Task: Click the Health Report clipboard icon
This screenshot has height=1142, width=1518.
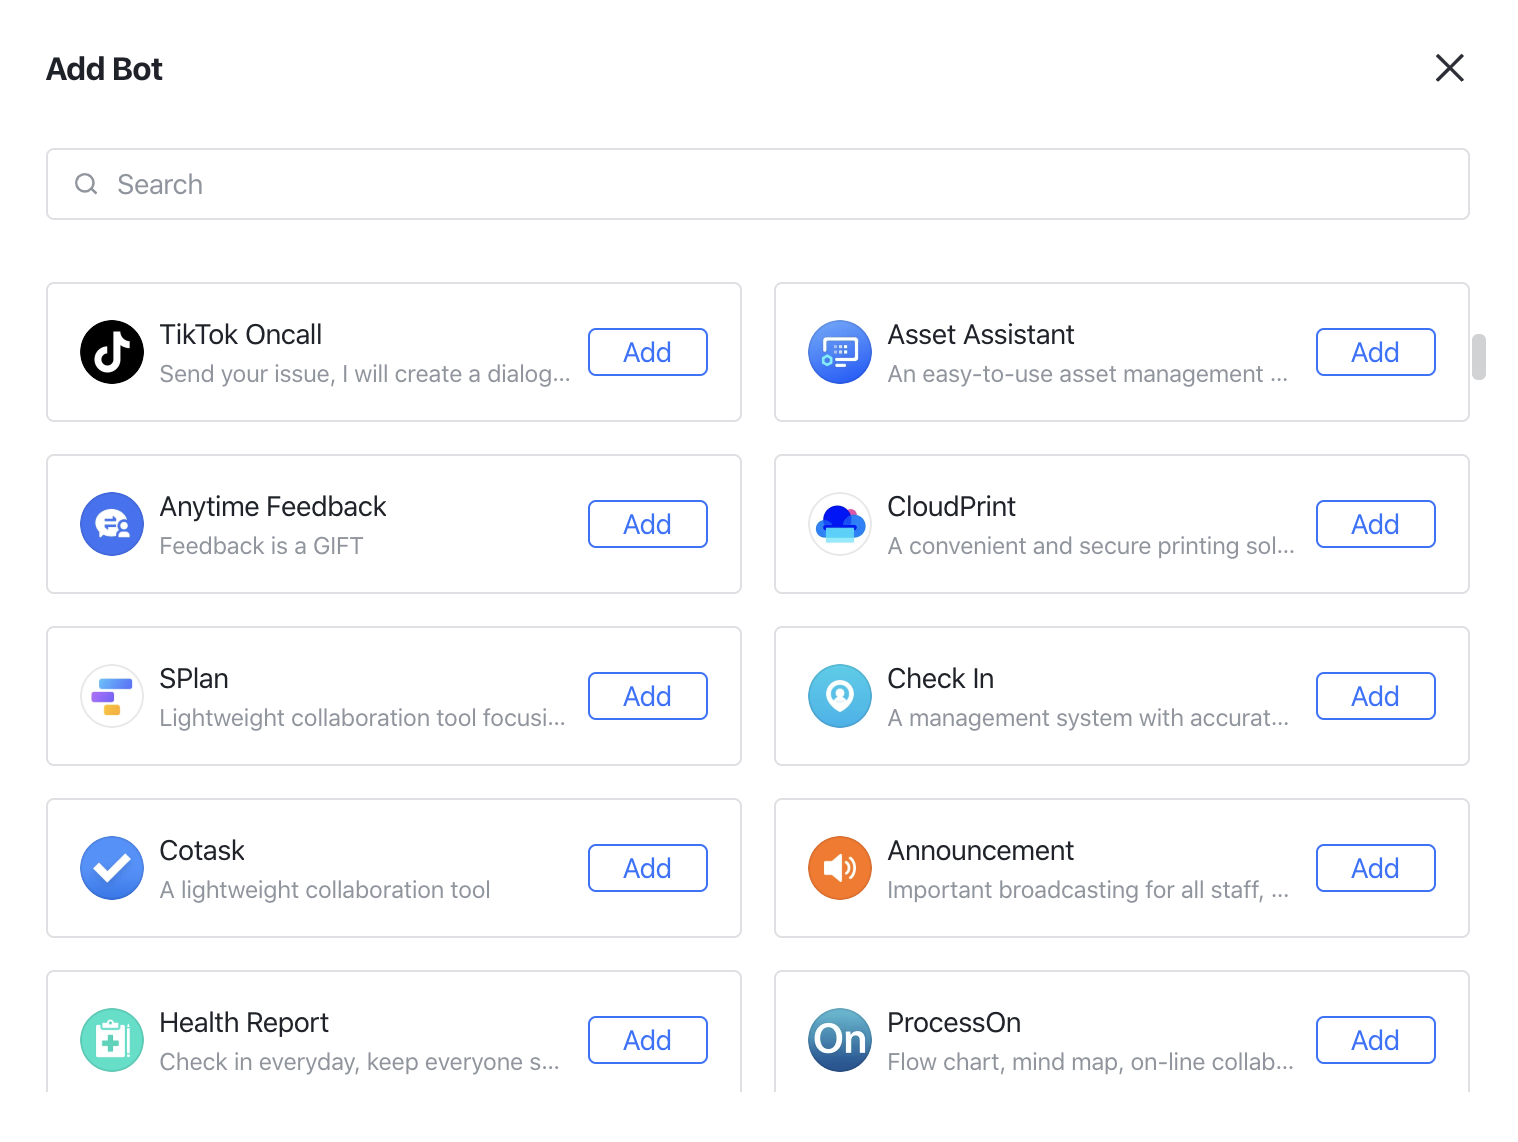Action: click(x=112, y=1040)
